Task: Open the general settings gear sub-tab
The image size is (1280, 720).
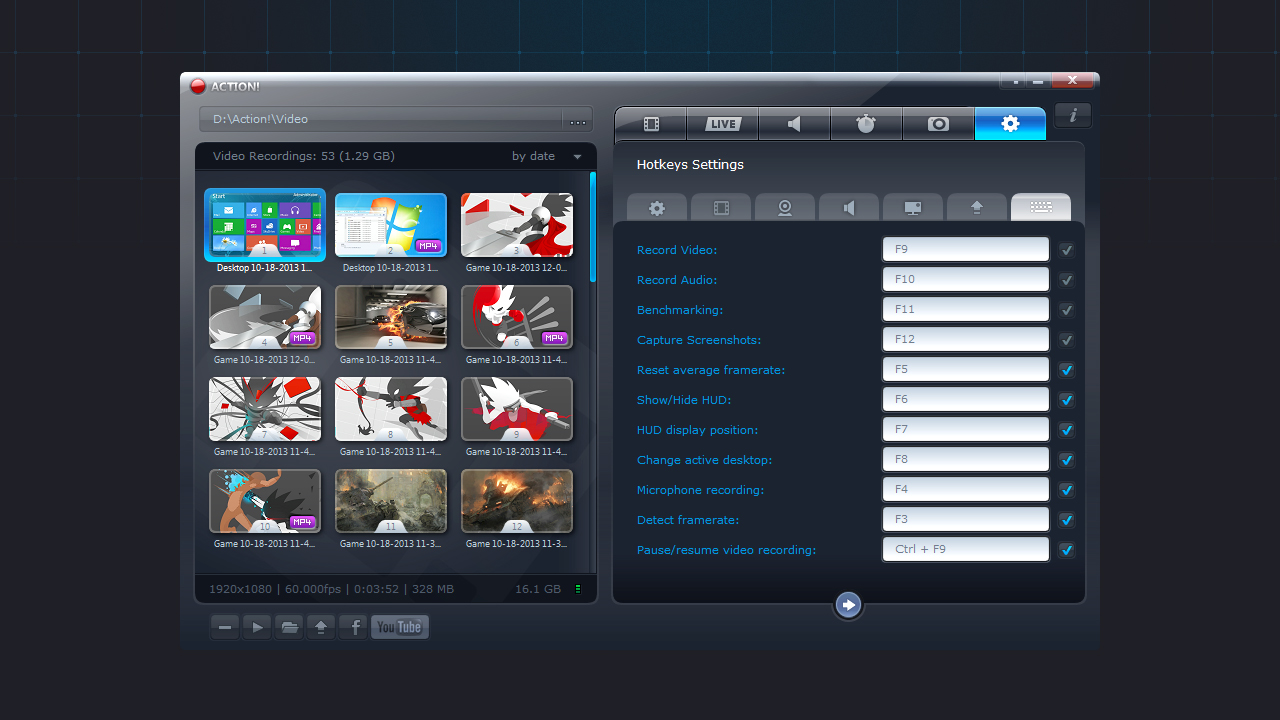Action: (x=656, y=207)
